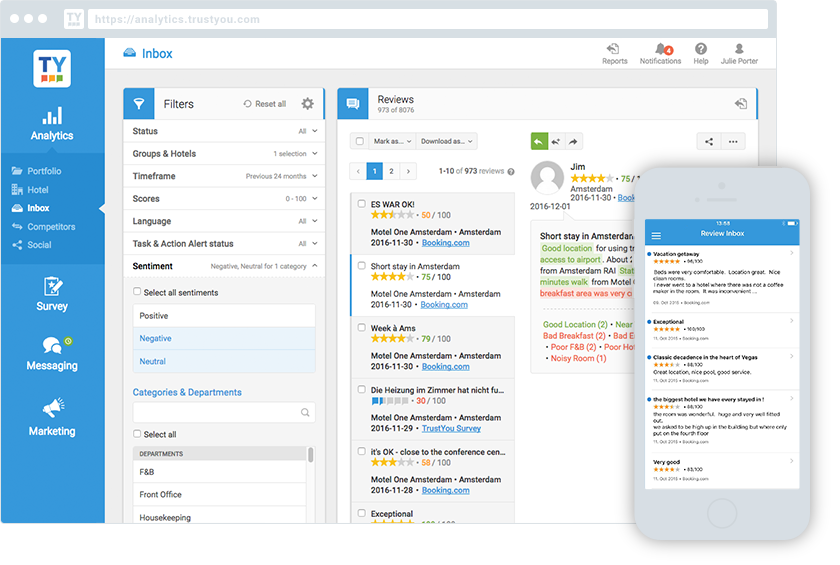The image size is (840, 565).
Task: Click the share icon in review detail
Action: (x=709, y=142)
